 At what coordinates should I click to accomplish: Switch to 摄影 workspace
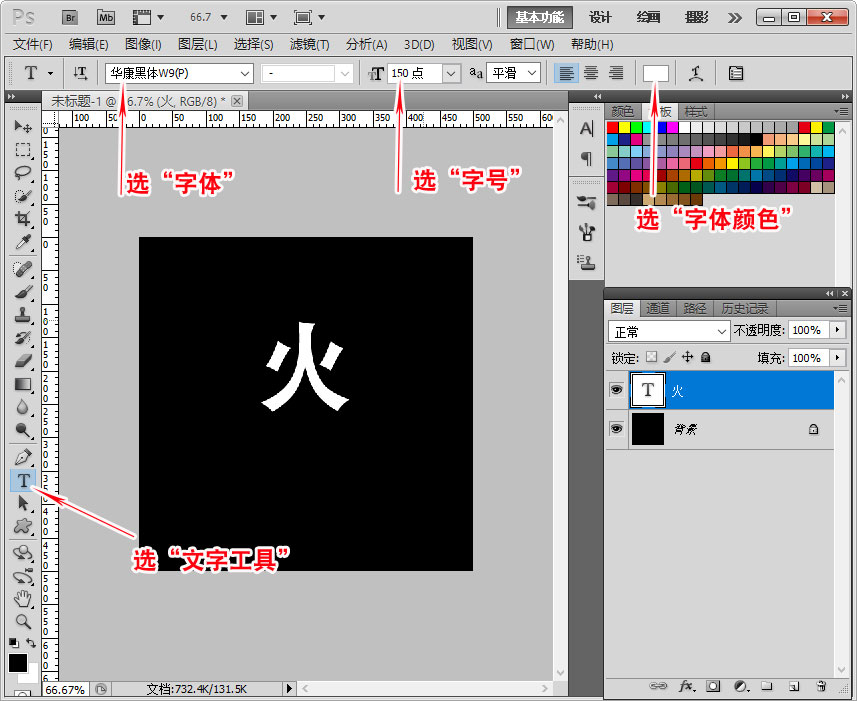point(696,17)
